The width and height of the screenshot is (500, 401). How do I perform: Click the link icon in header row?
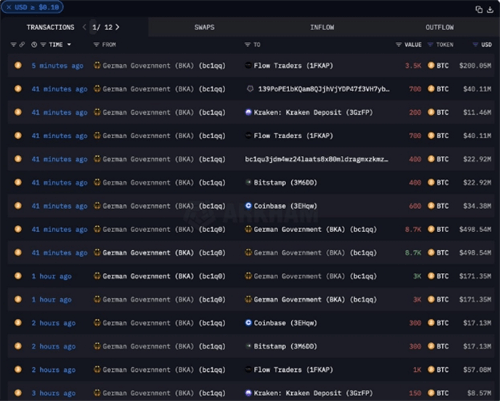22,45
